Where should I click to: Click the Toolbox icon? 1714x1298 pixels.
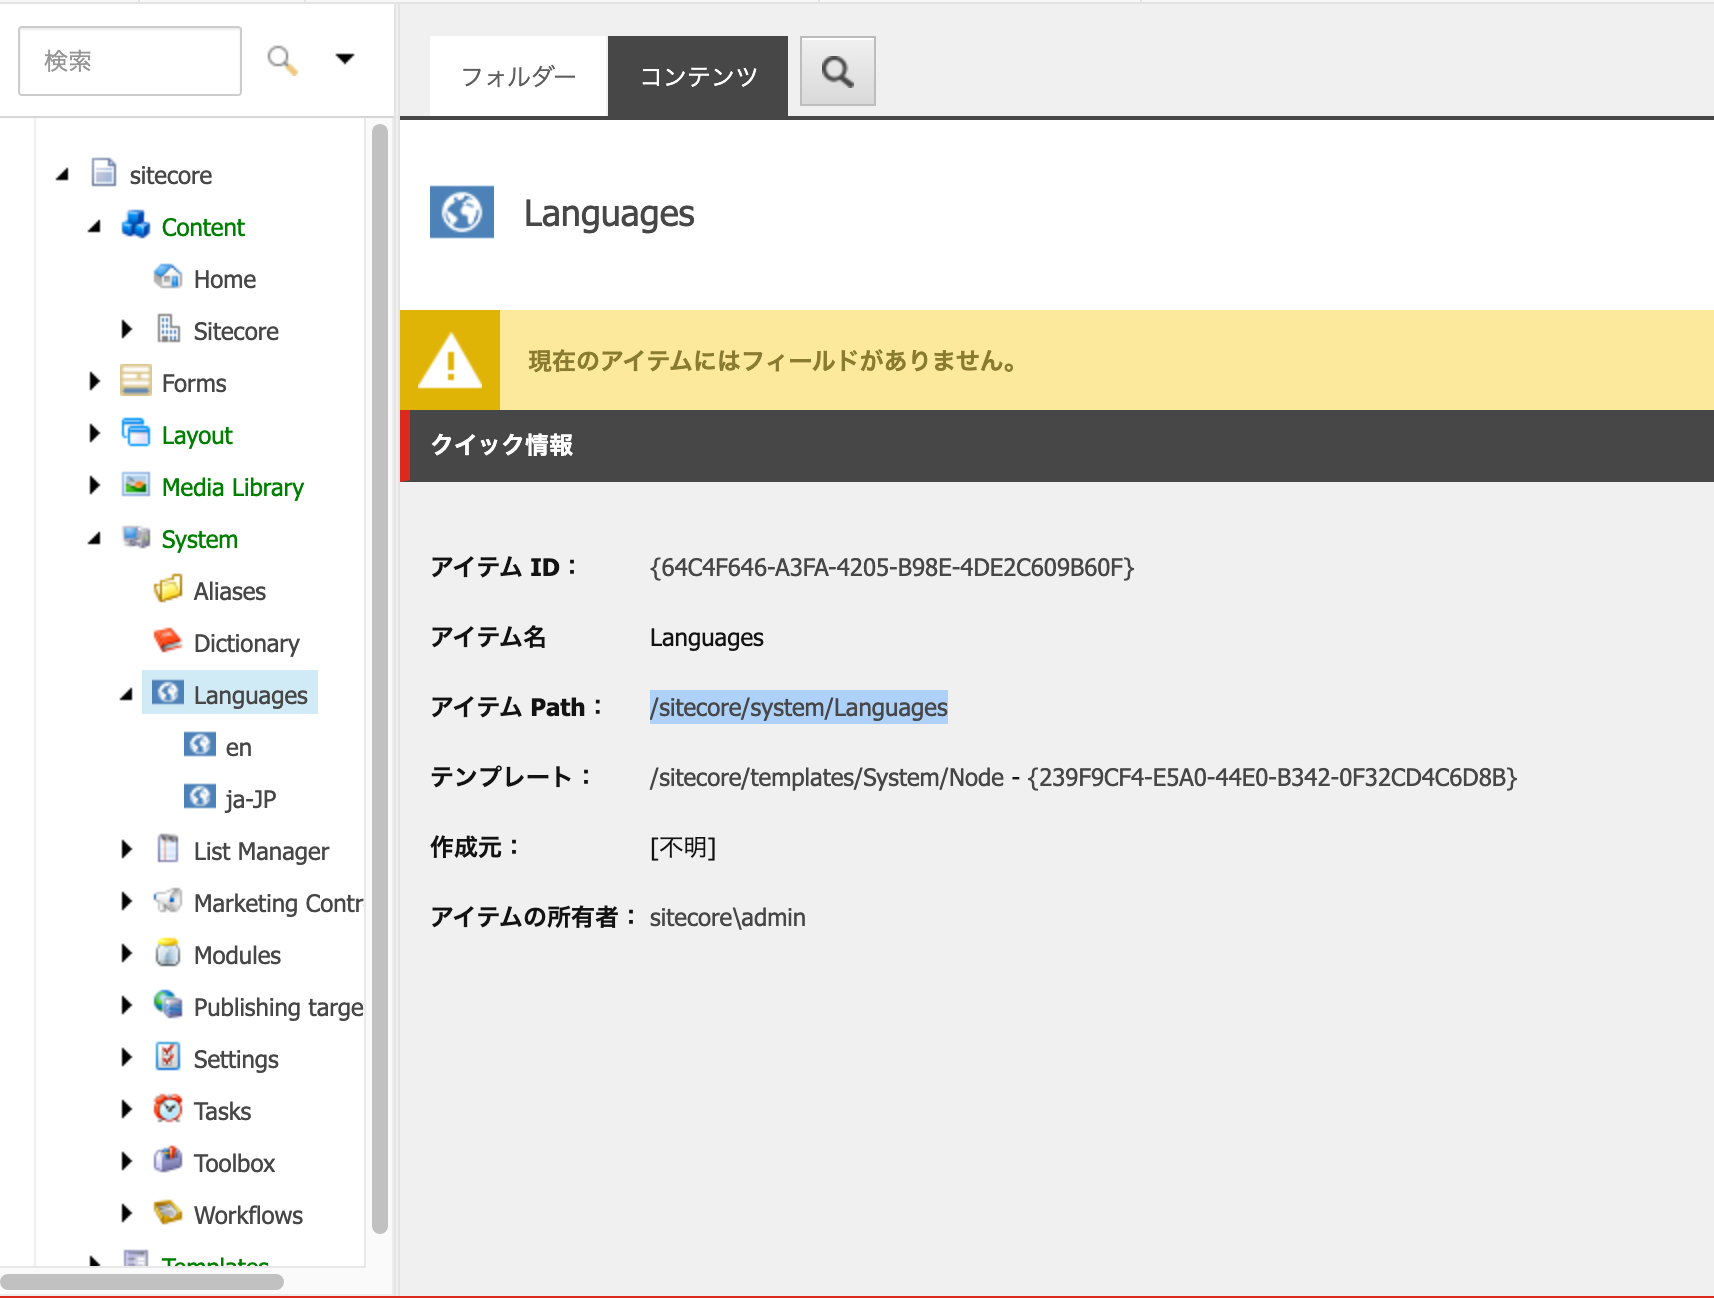(168, 1161)
